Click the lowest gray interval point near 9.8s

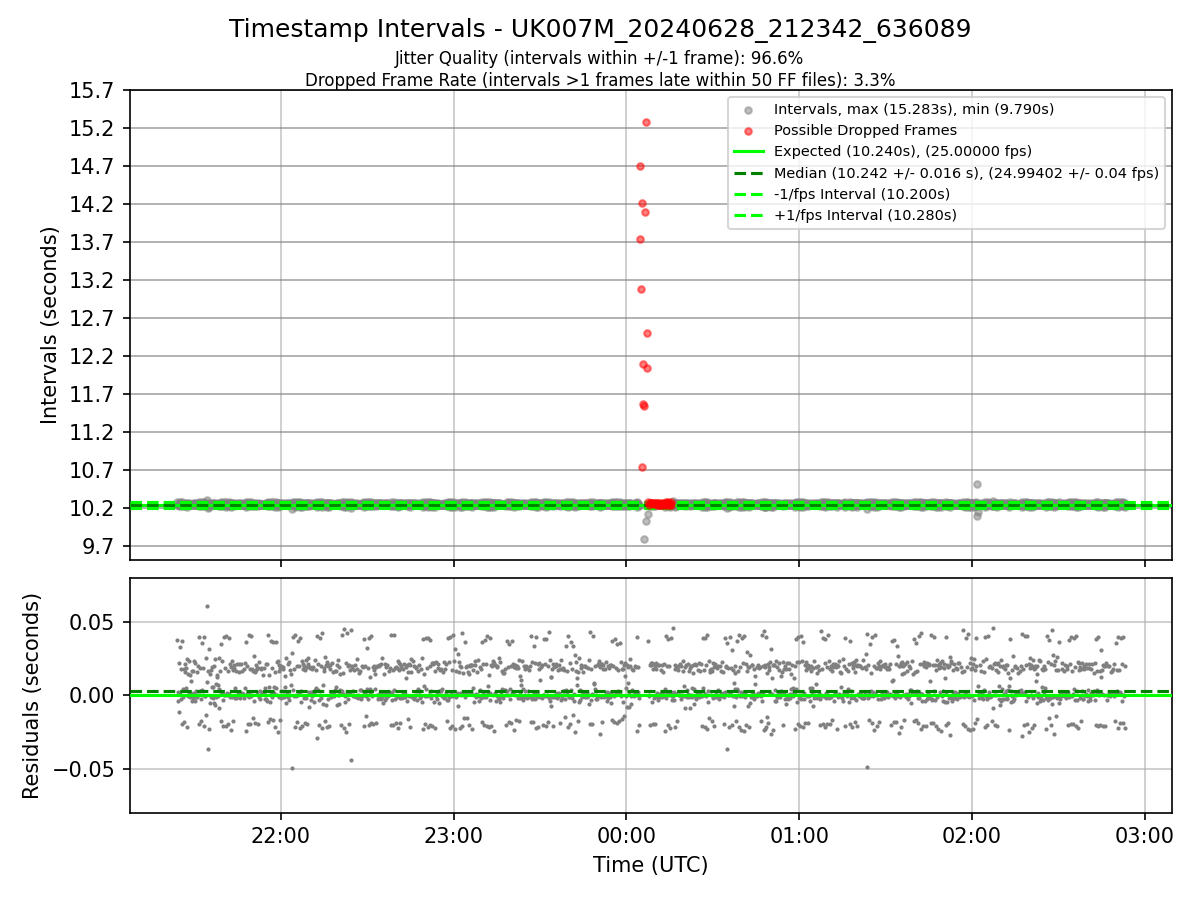[644, 539]
